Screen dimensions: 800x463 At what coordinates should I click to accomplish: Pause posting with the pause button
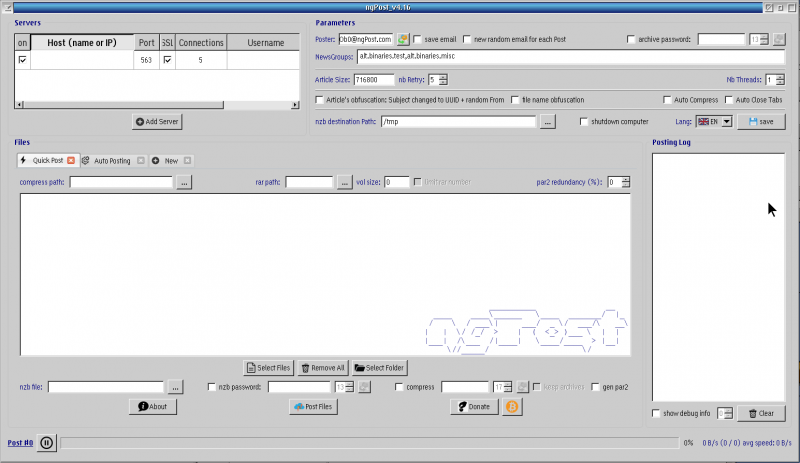click(x=47, y=443)
